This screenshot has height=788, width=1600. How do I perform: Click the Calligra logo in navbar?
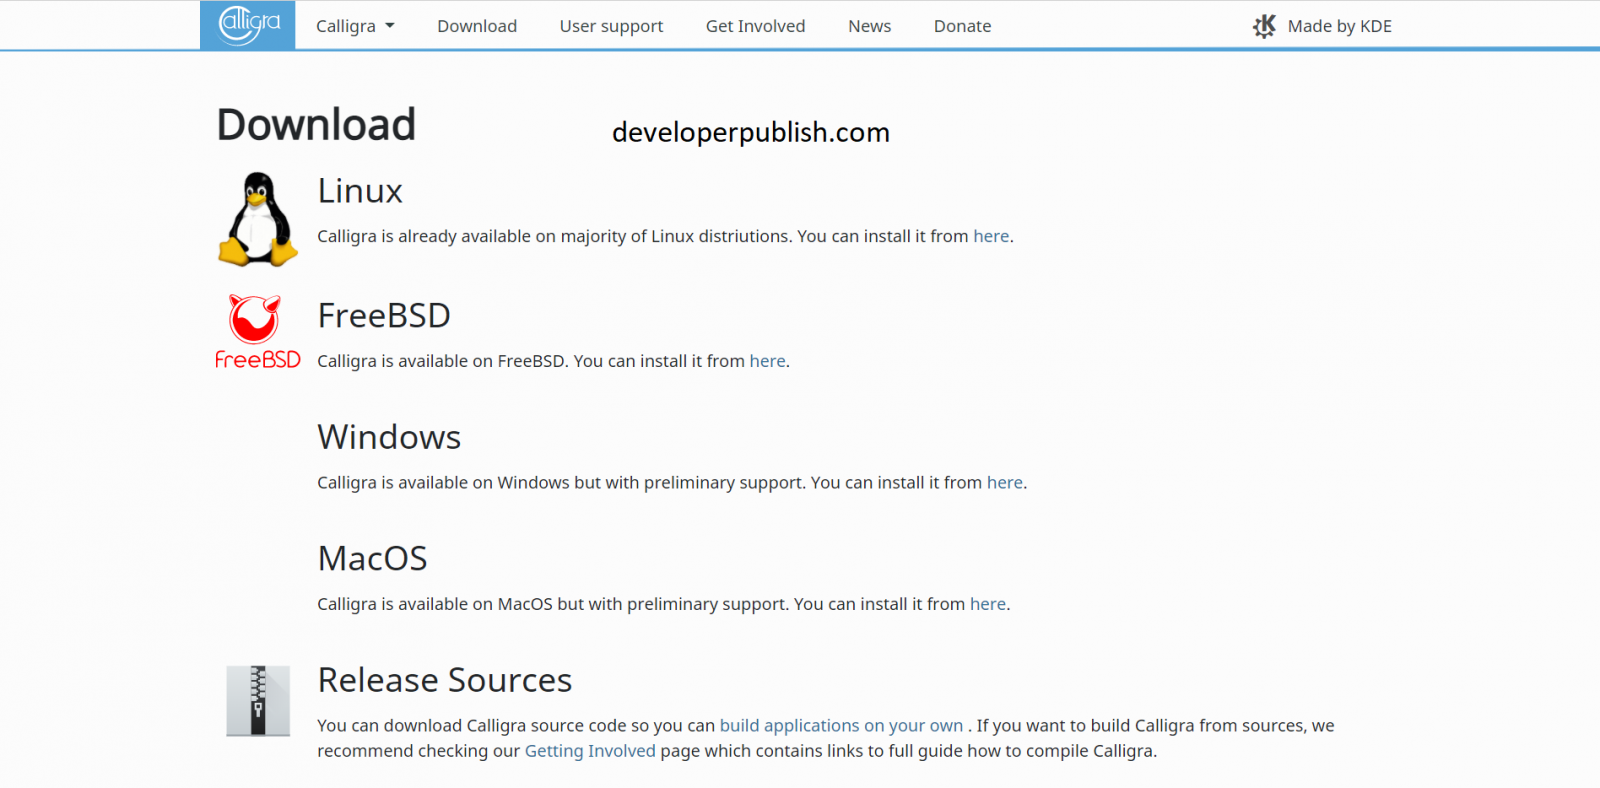click(x=248, y=25)
